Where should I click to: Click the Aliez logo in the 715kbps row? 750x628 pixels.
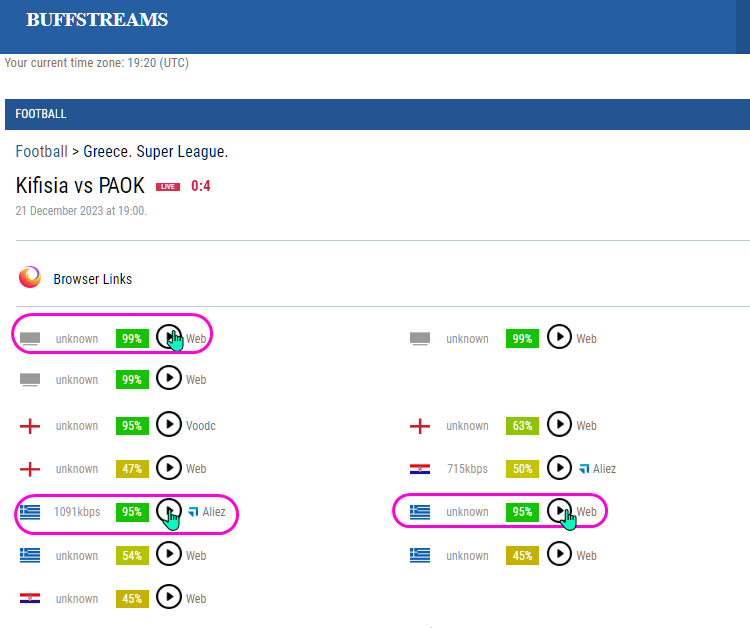point(584,469)
